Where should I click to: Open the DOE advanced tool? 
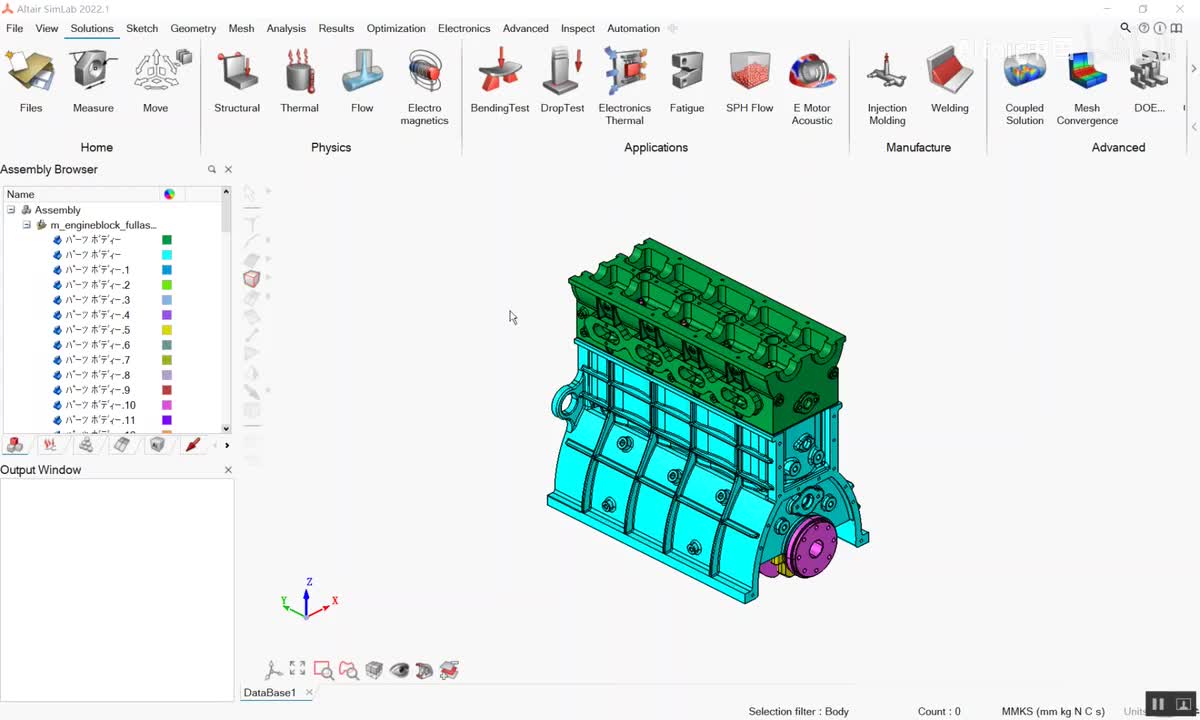pyautogui.click(x=1150, y=82)
